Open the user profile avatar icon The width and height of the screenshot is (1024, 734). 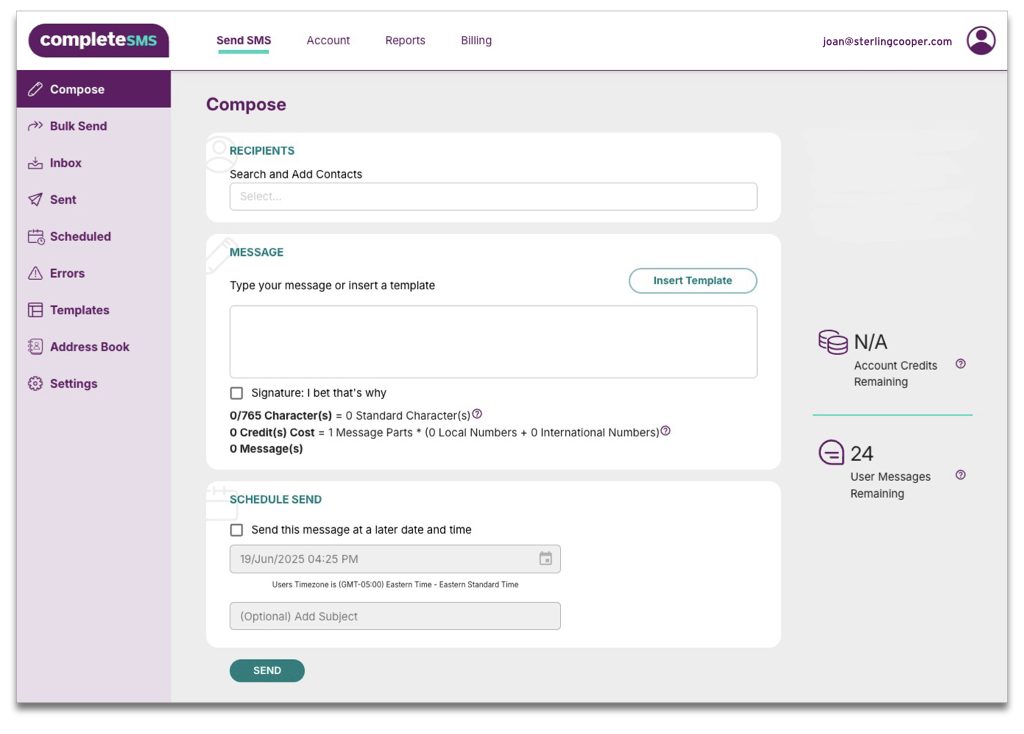point(980,40)
